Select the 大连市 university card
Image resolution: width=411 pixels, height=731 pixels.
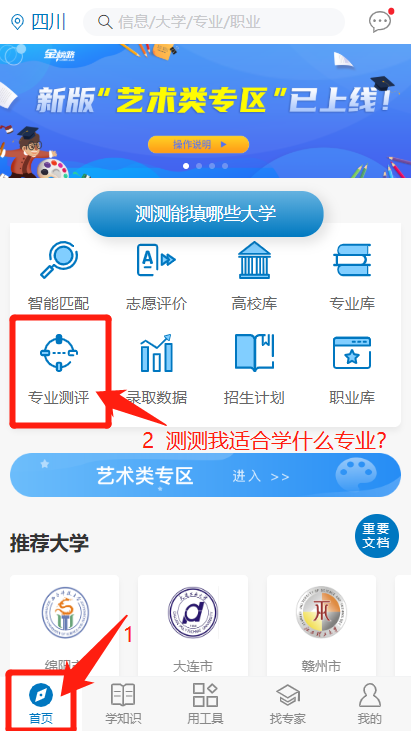coord(193,626)
